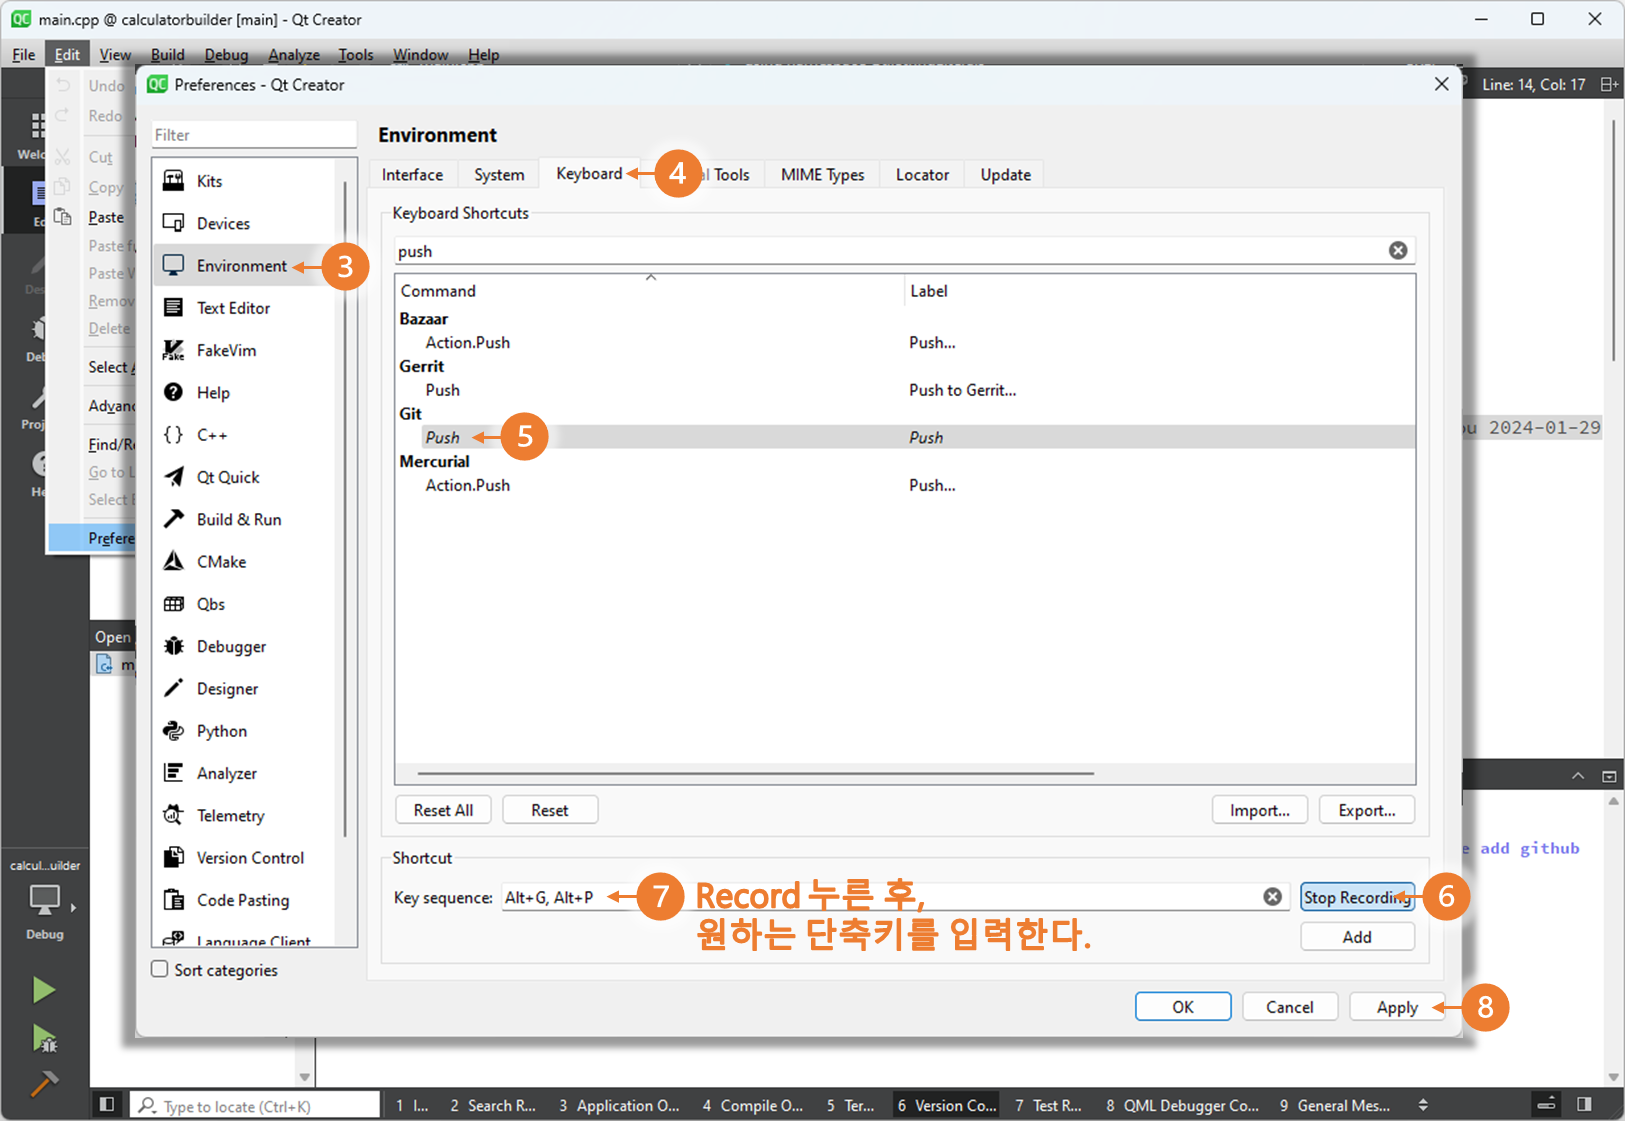
Task: Open Compile Output pane
Action: coord(752,1105)
